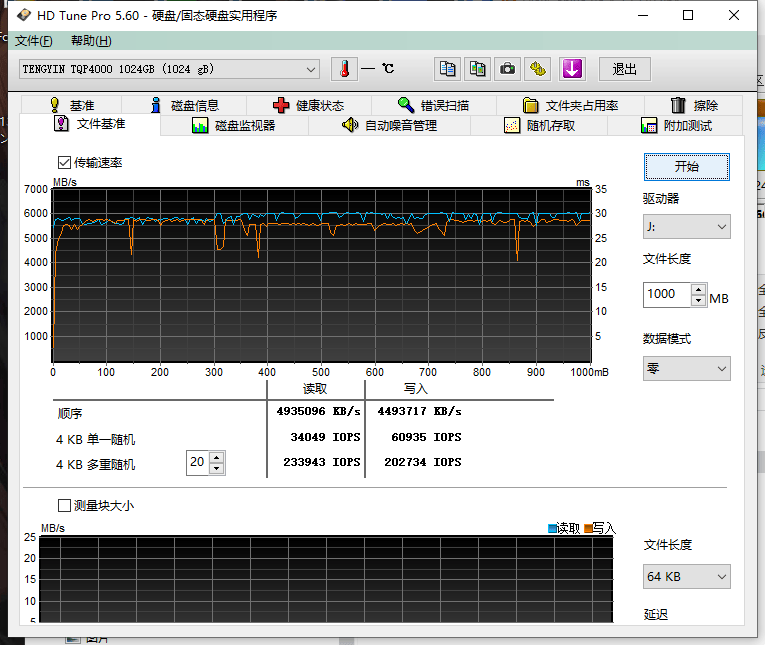Screen dimensions: 765x645
Task: Expand the 64 KB file length dropdown
Action: [x=686, y=577]
